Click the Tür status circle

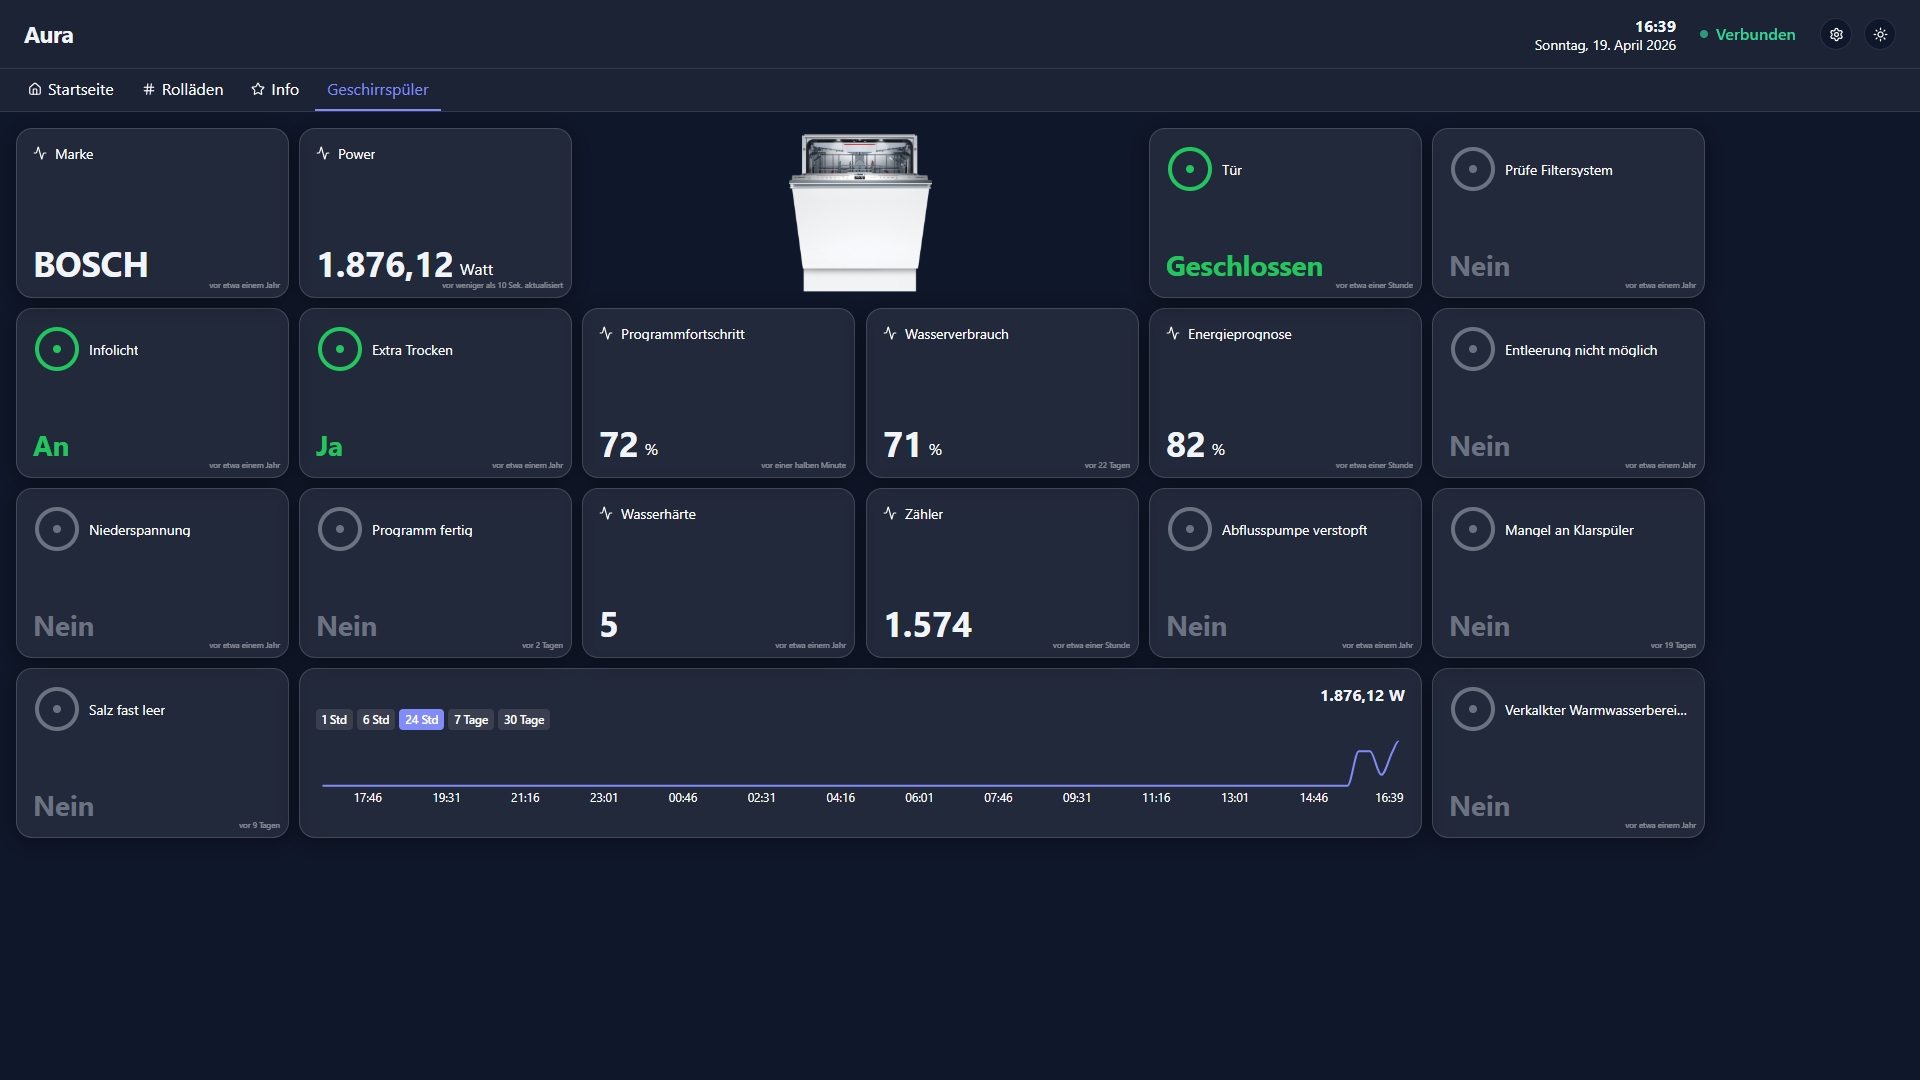(x=1189, y=169)
